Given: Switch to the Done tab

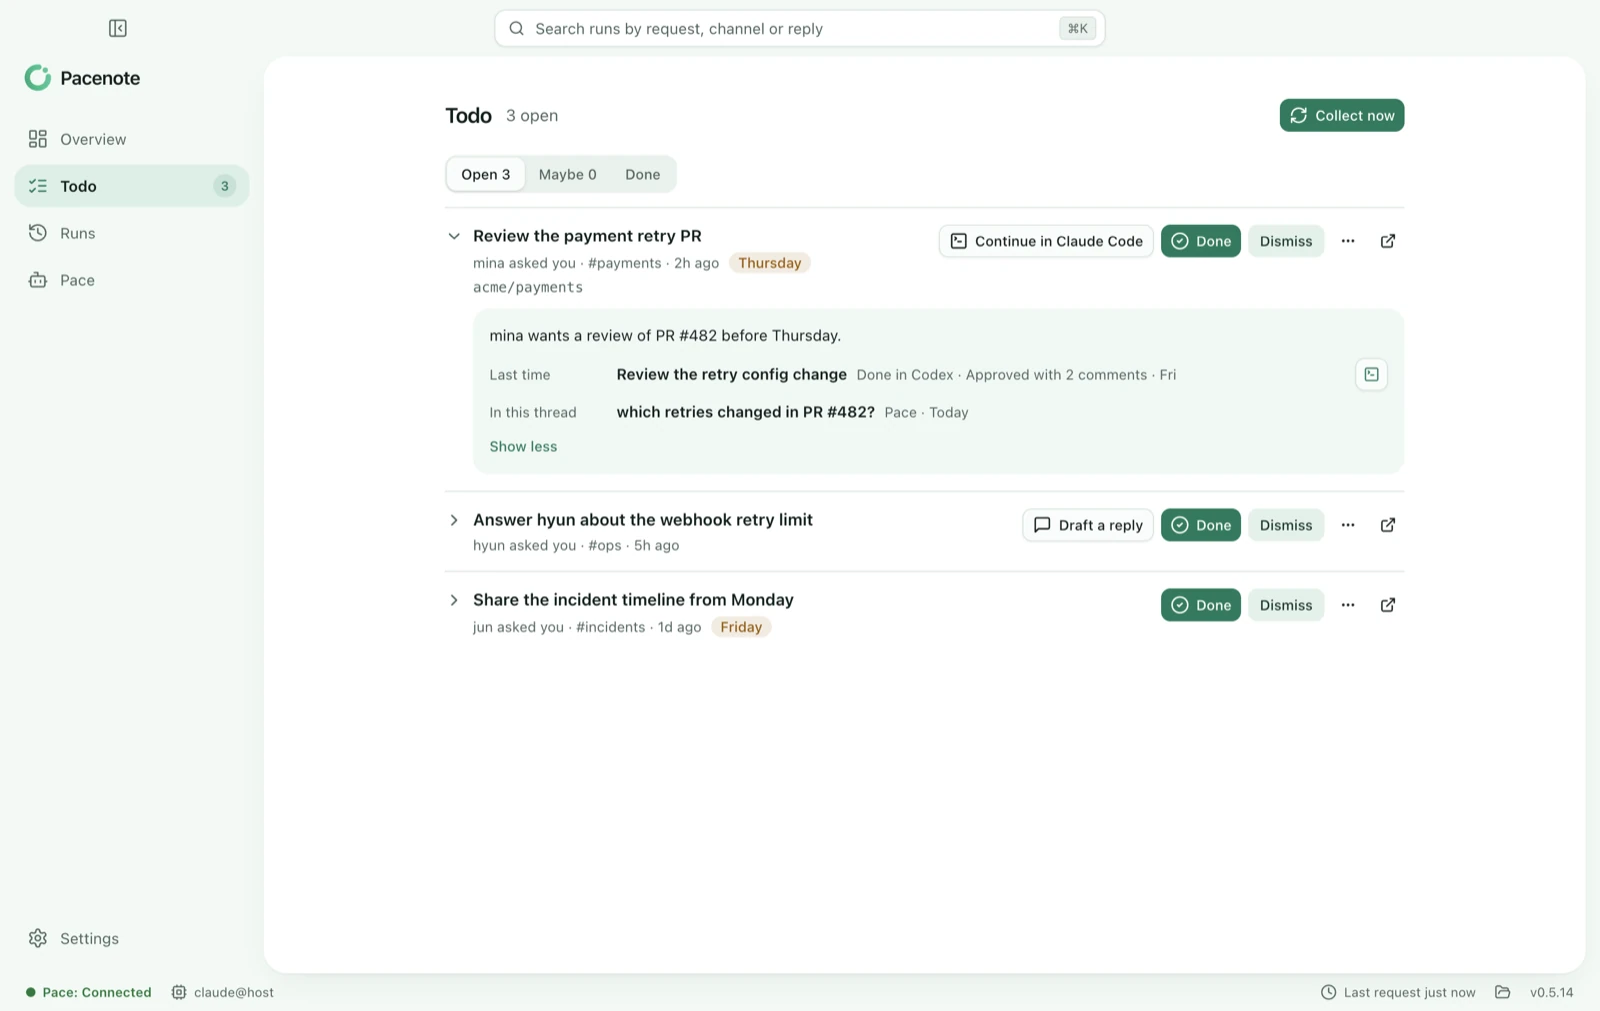Looking at the screenshot, I should pos(642,174).
